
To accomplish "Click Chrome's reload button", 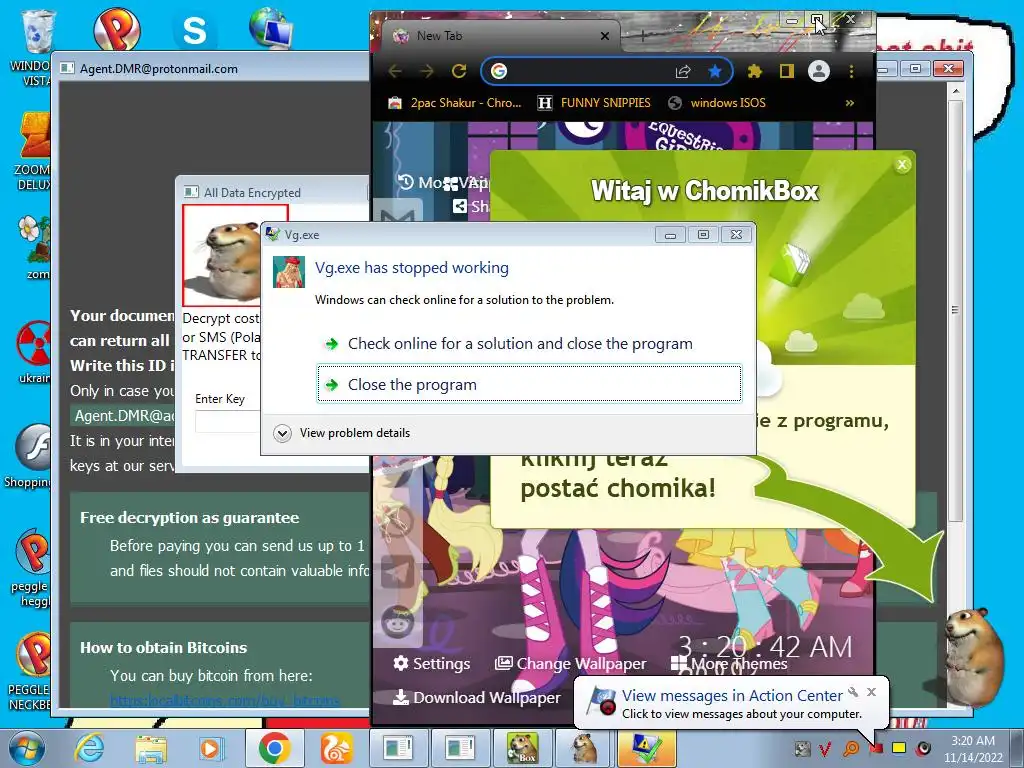I will click(x=458, y=71).
